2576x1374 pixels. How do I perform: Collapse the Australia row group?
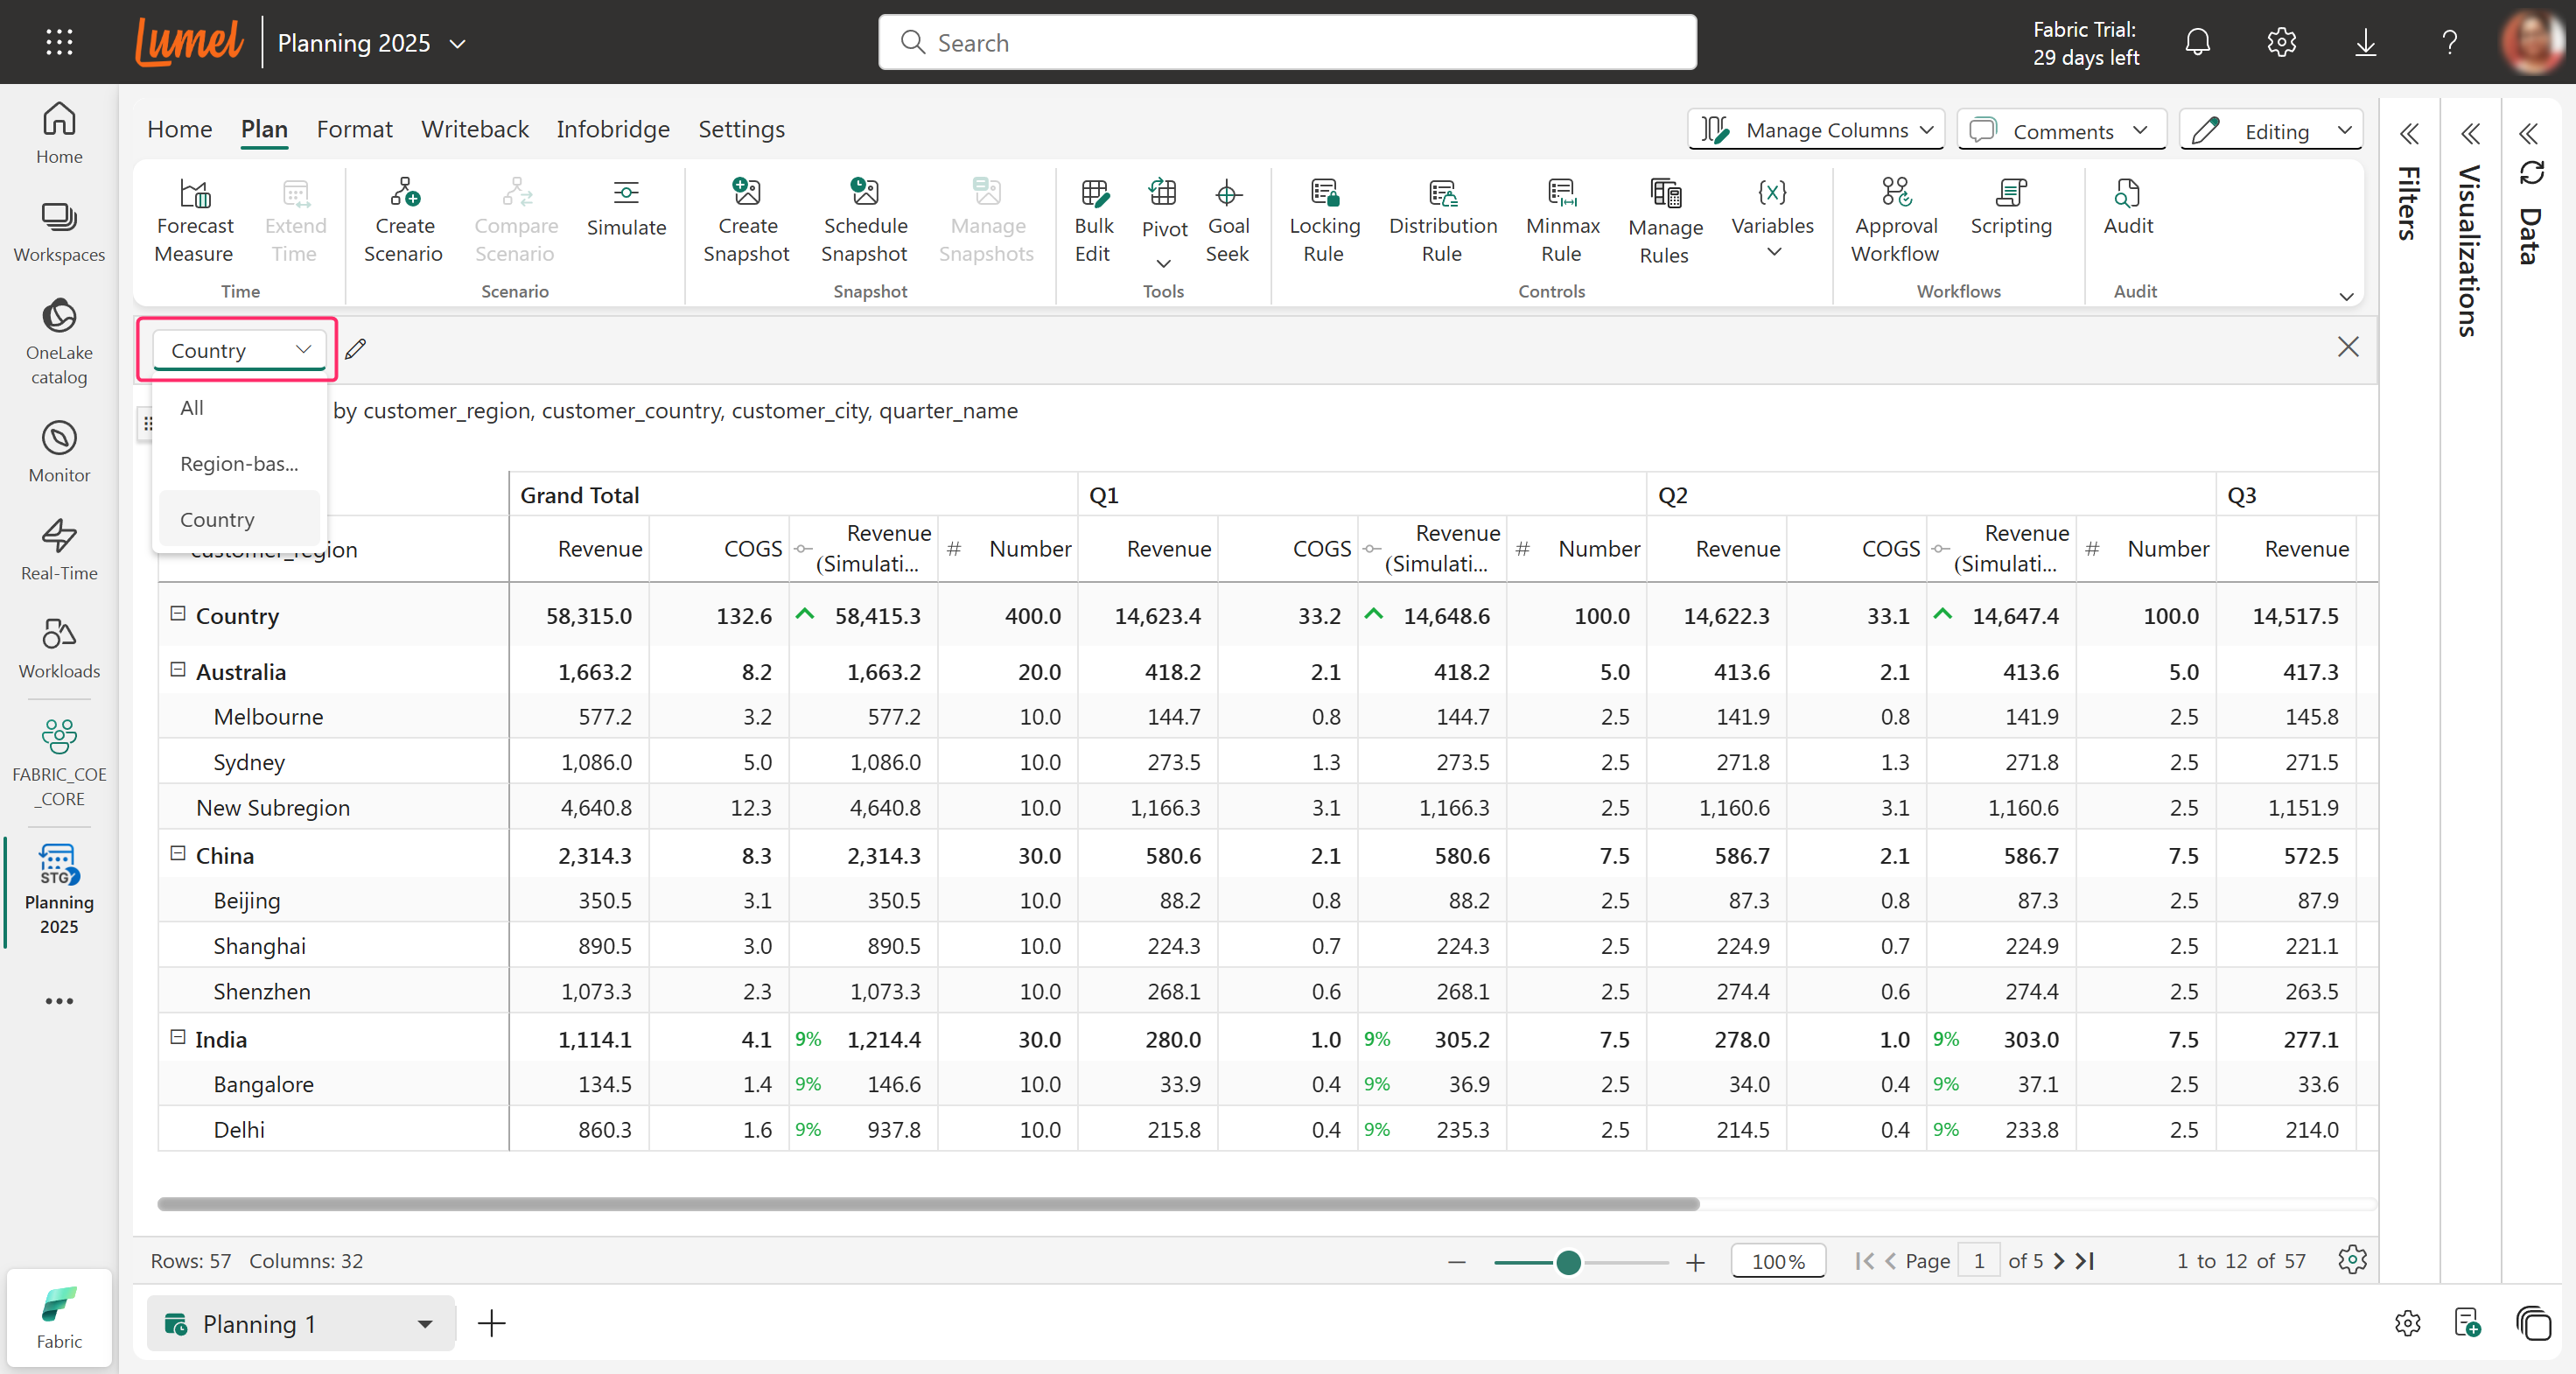[x=178, y=670]
